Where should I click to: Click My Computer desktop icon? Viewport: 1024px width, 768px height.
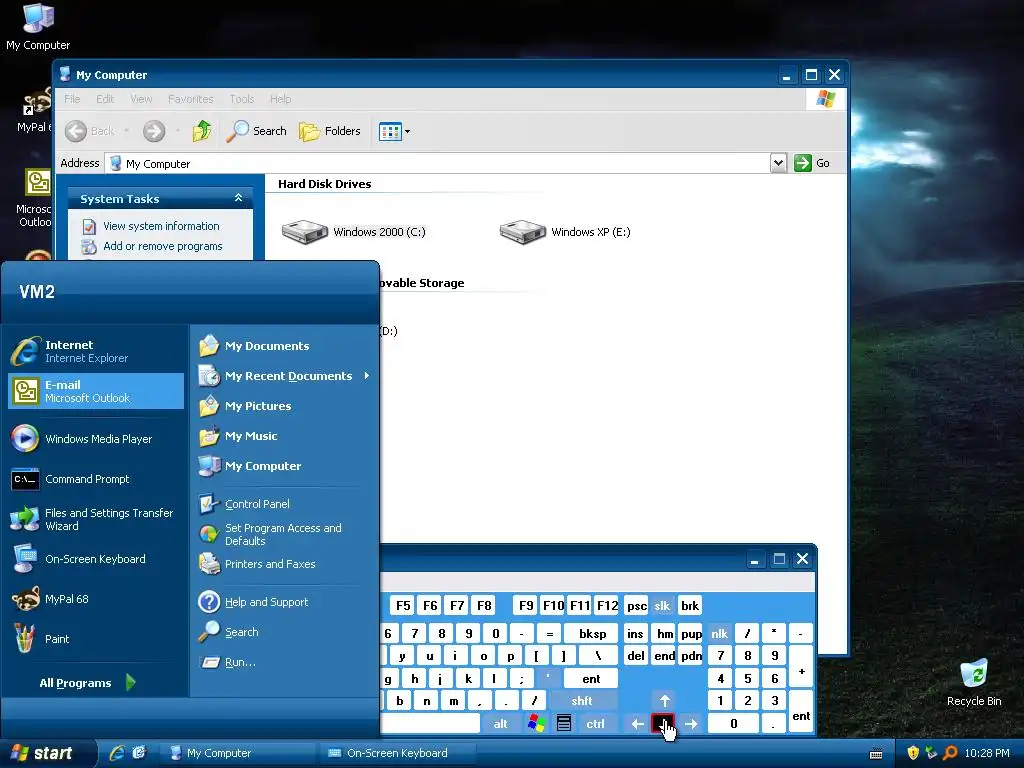click(38, 27)
